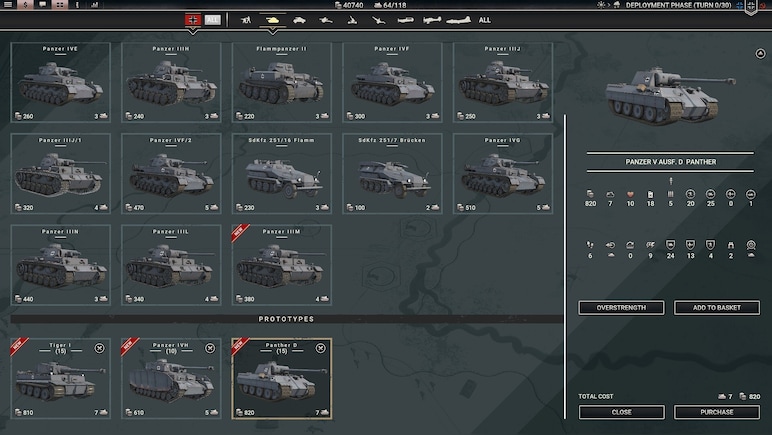Click the close defense shield showing 4
Viewport: 772px width, 435px height.
pos(710,245)
